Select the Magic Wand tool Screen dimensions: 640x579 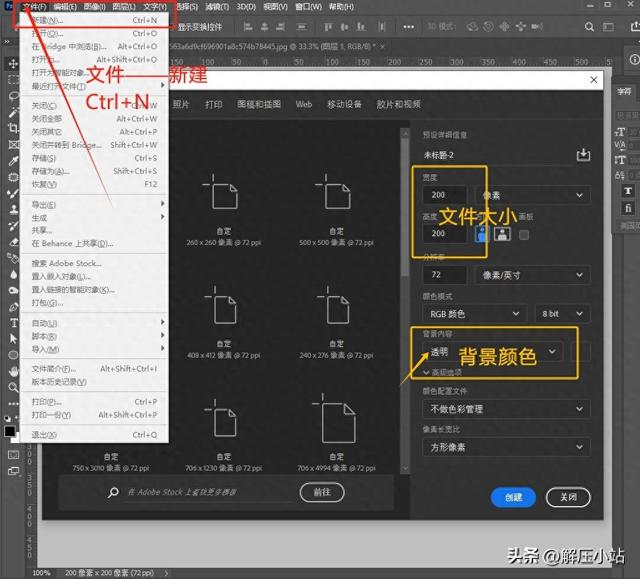point(13,112)
